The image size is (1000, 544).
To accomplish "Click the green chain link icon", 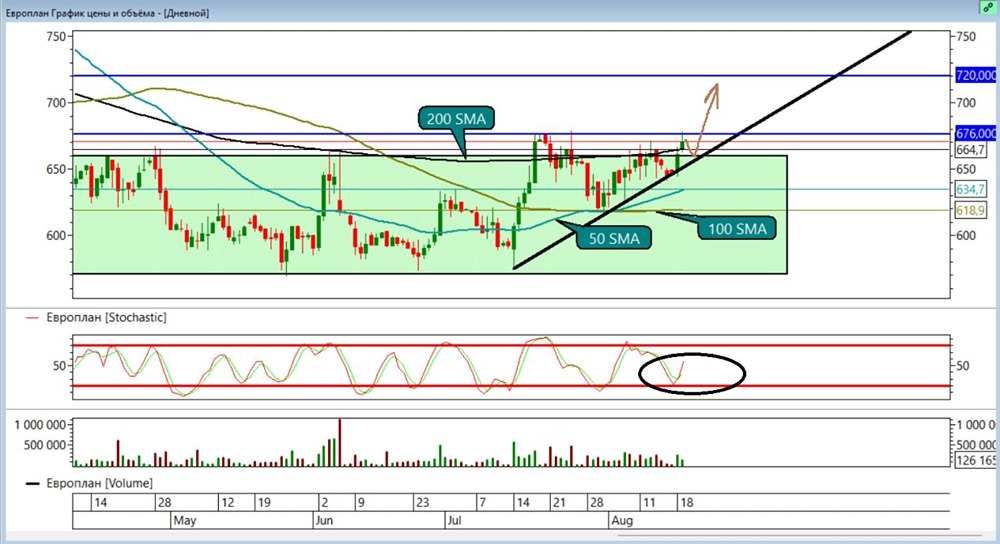I will (989, 7).
